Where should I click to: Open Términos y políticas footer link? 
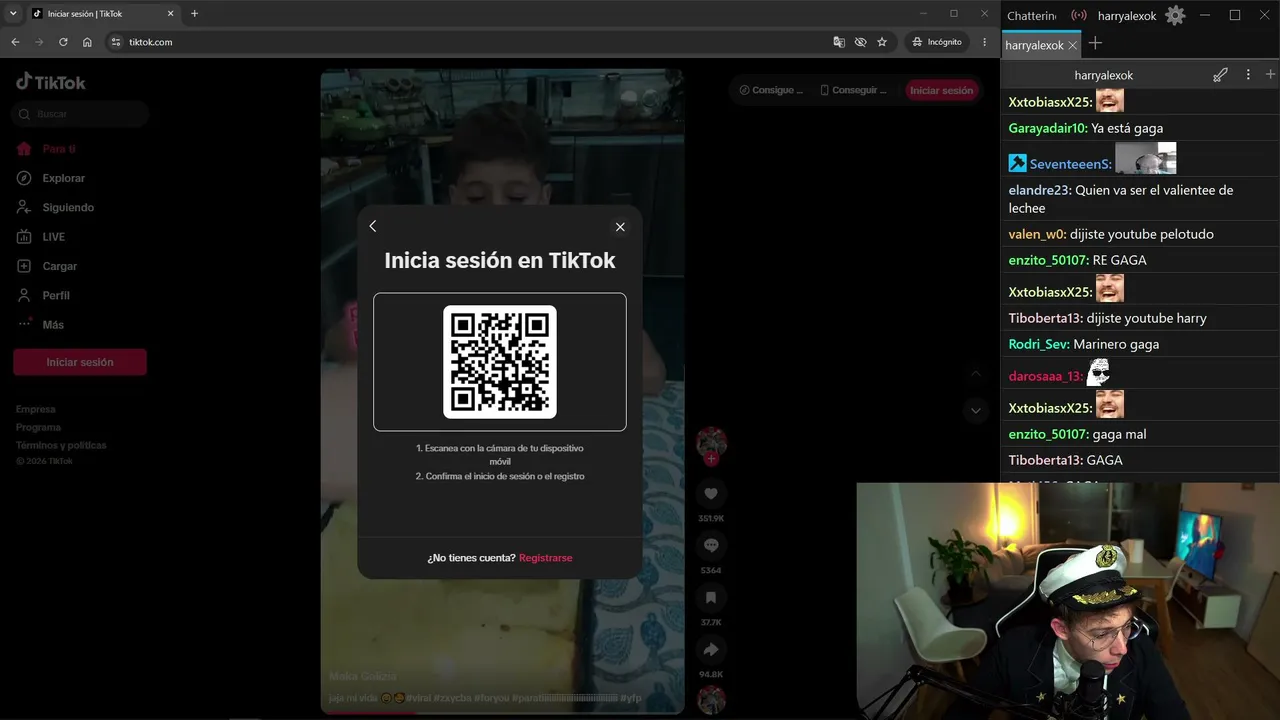[x=61, y=445]
